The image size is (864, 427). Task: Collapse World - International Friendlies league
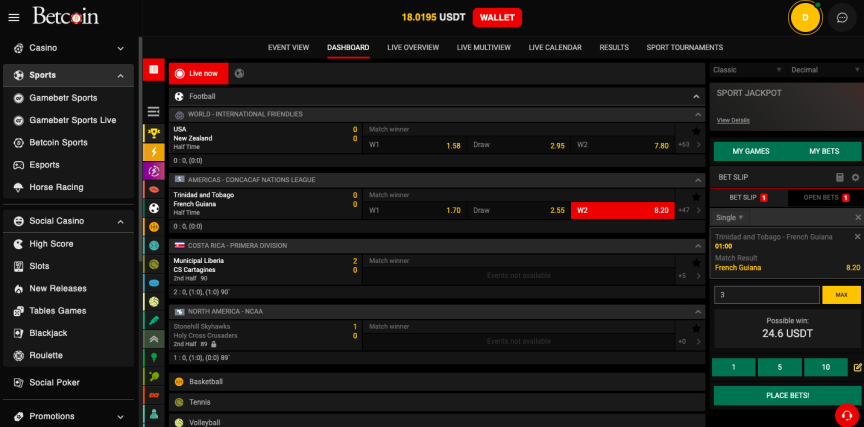click(x=698, y=115)
